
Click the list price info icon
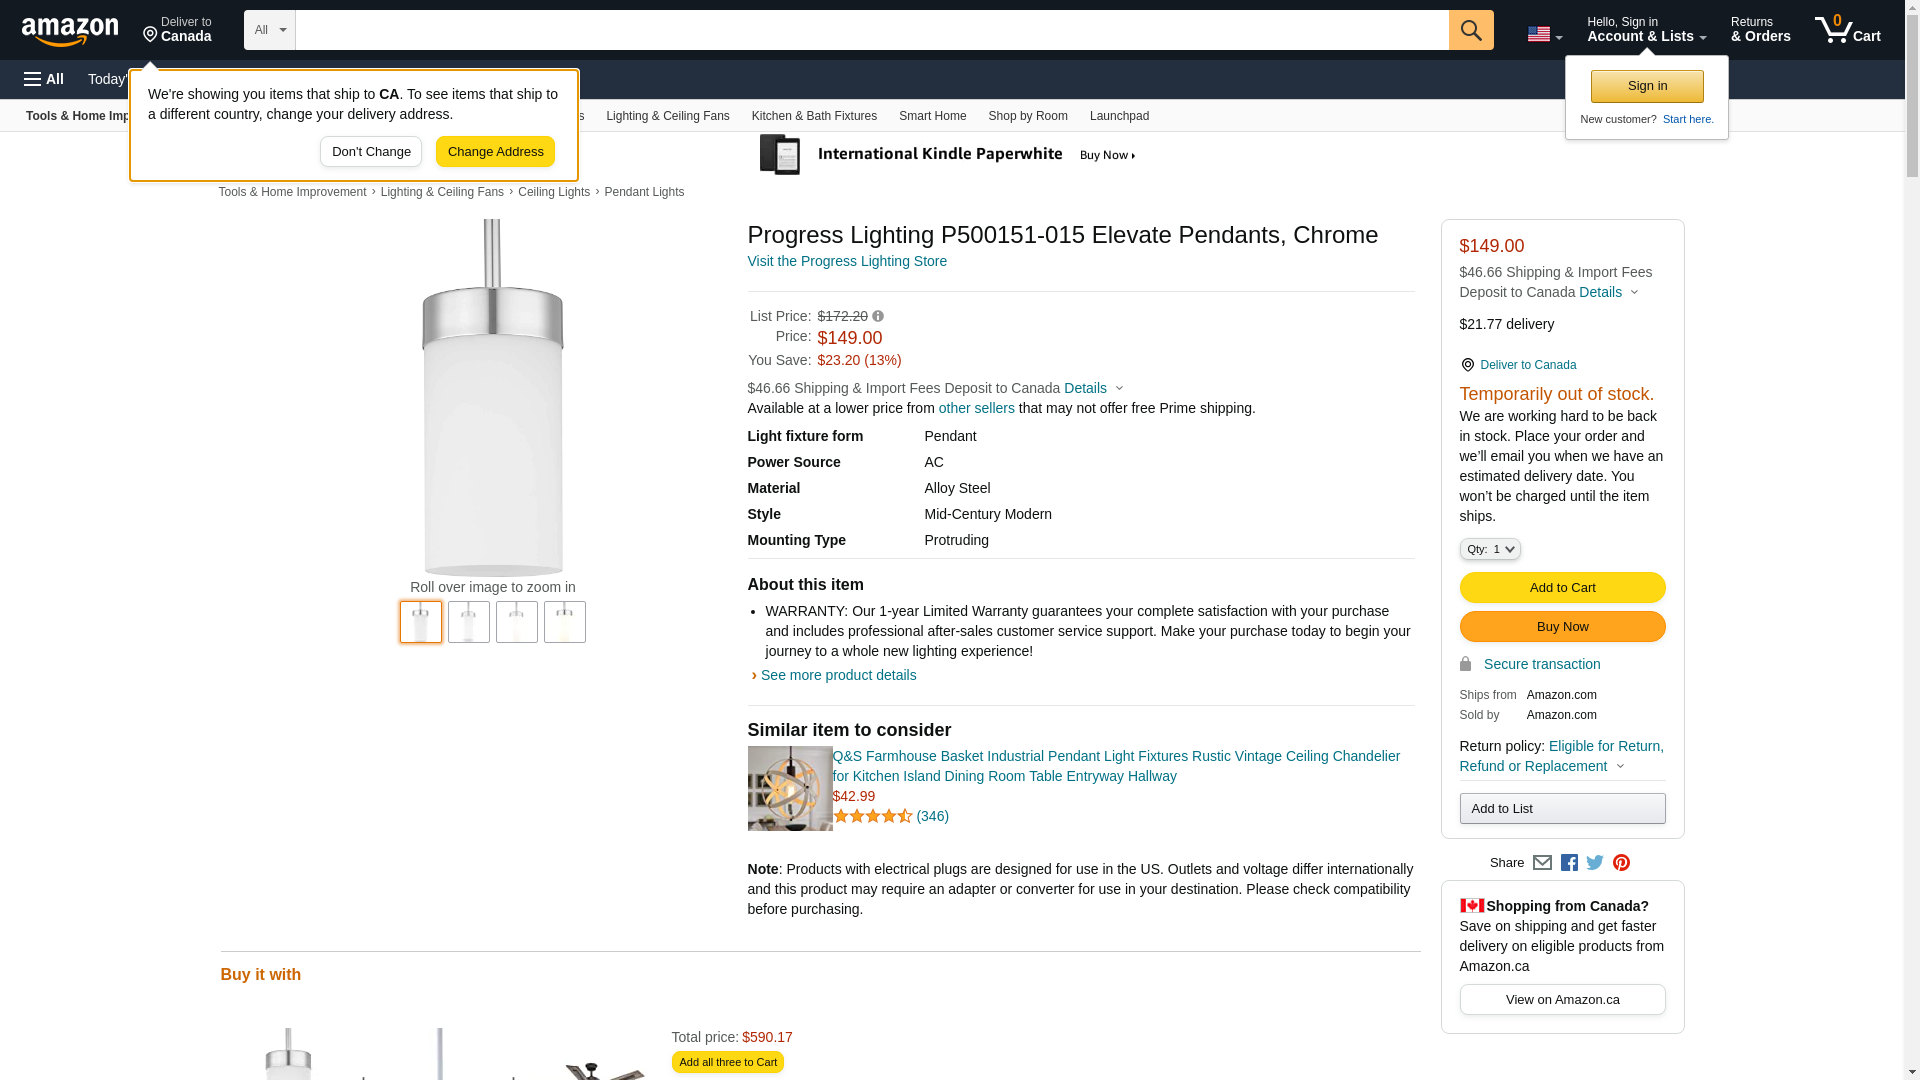[878, 317]
